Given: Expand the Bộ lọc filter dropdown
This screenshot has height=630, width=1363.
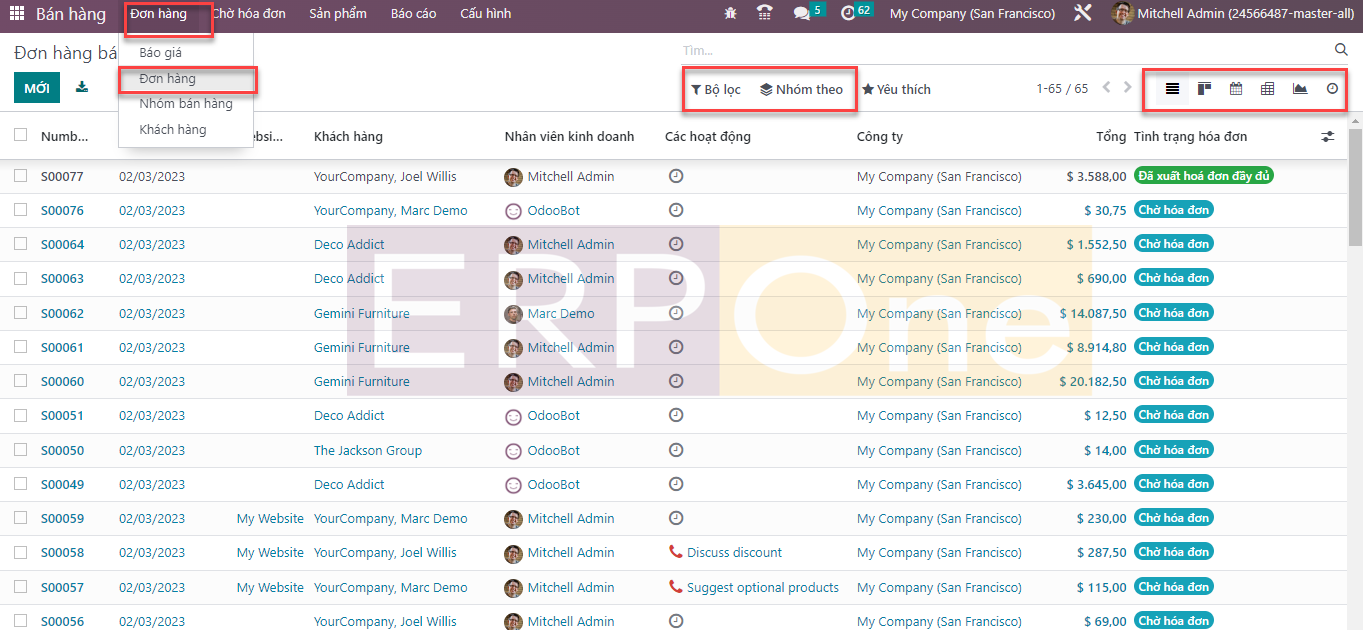Looking at the screenshot, I should [x=716, y=89].
